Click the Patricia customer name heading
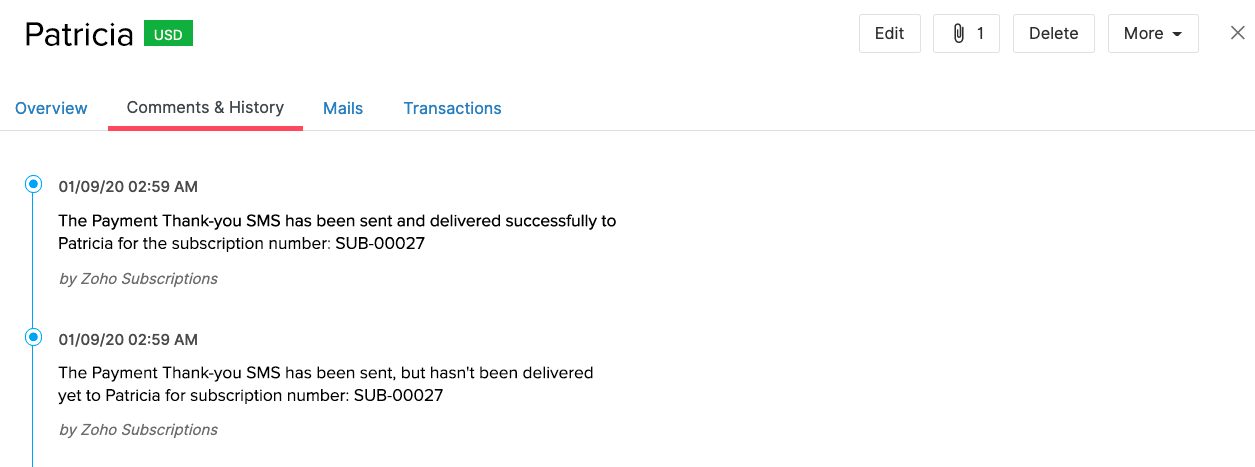Screen dimensions: 1255x467 pyautogui.click(x=79, y=35)
